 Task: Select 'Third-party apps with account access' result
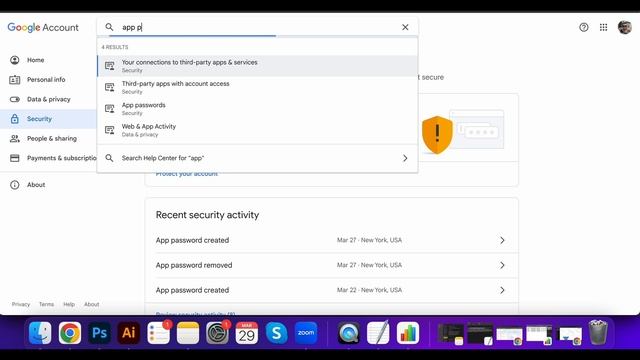(257, 87)
